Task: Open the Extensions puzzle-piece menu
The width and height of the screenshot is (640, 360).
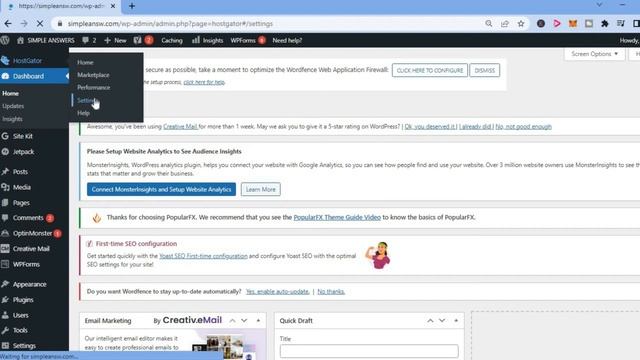Action: [x=605, y=24]
